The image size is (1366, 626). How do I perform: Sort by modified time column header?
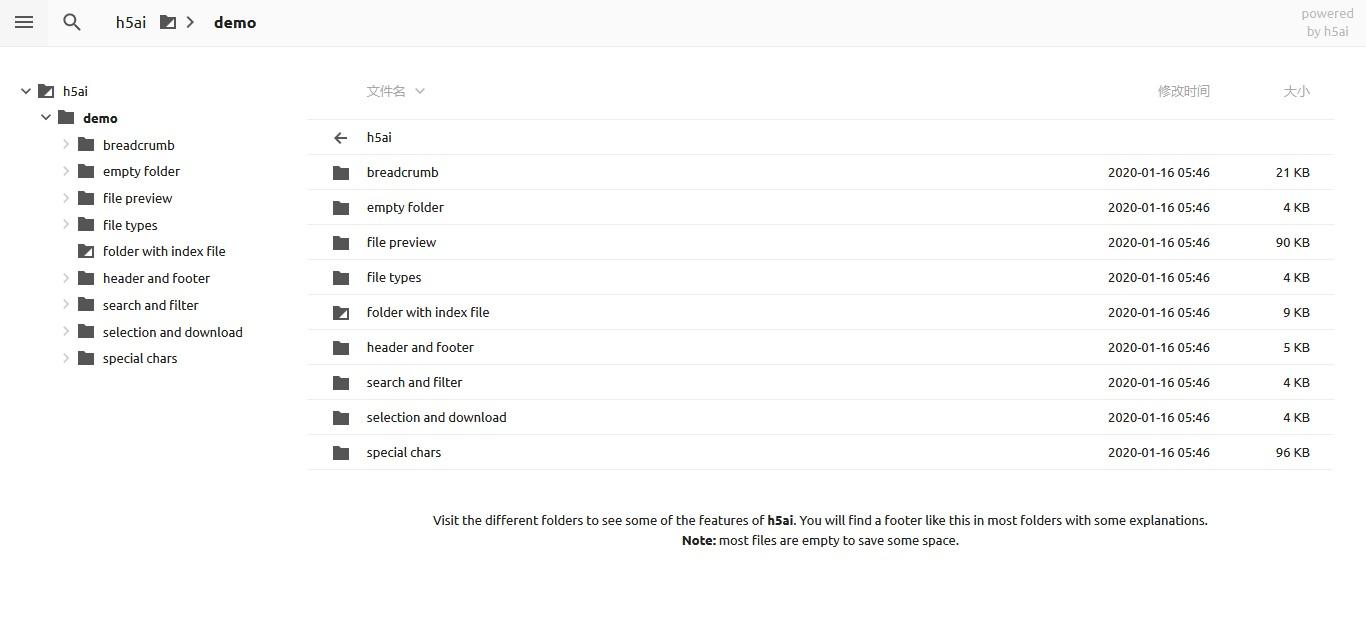coord(1183,91)
